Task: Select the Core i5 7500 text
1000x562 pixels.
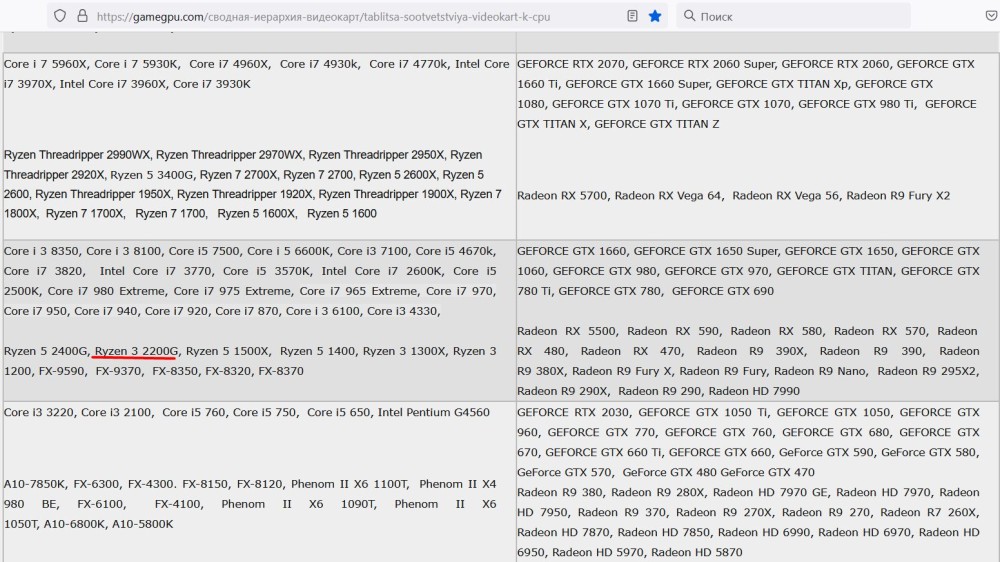Action: (204, 251)
